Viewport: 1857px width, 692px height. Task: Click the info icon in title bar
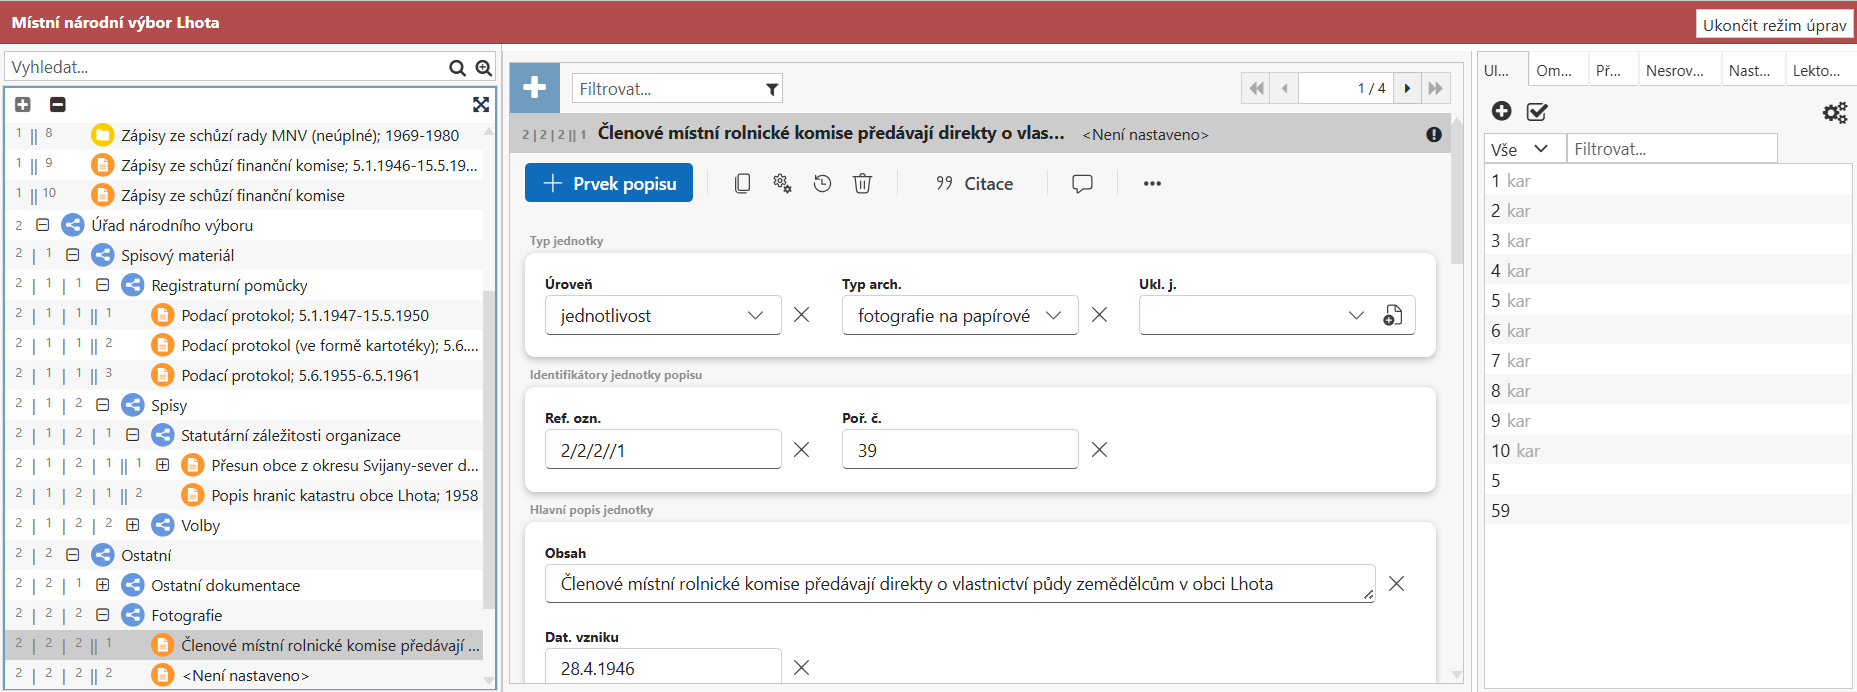point(1433,134)
